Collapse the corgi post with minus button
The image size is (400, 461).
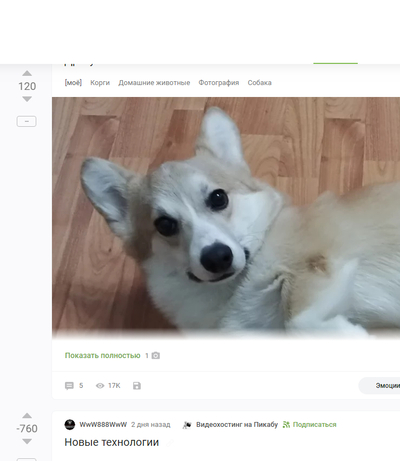point(26,121)
